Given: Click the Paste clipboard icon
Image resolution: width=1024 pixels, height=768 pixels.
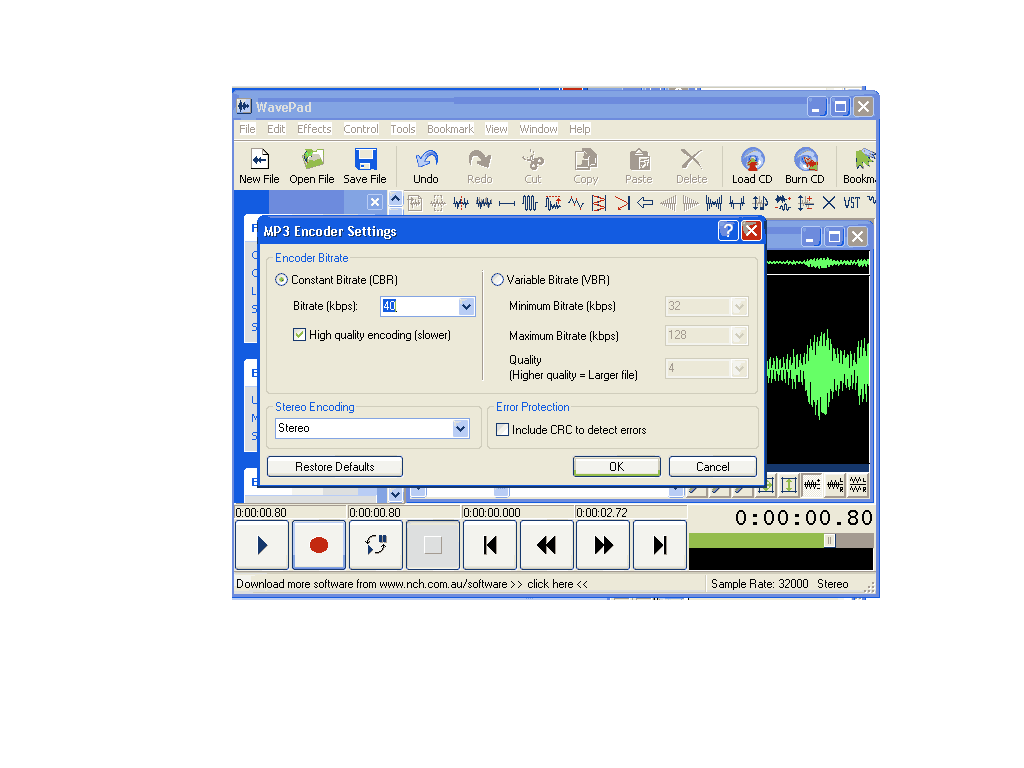Looking at the screenshot, I should click(x=639, y=166).
